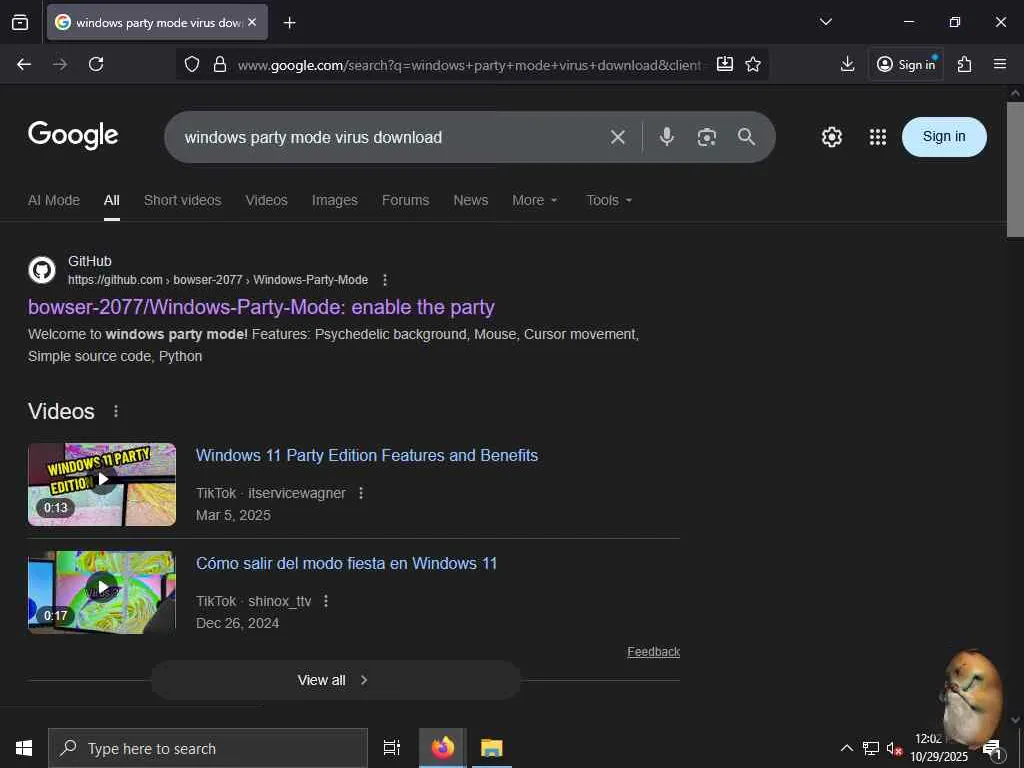1024x768 pixels.
Task: Open tracking protection shield icon
Action: [x=191, y=64]
